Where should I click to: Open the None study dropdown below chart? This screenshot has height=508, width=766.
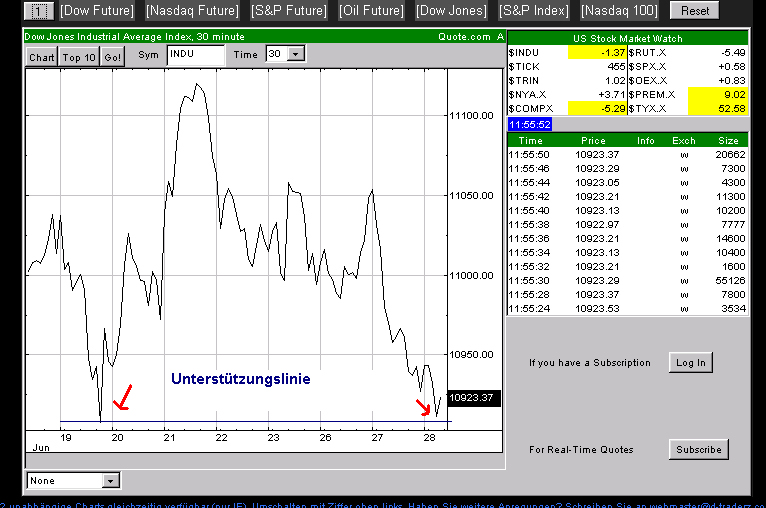pyautogui.click(x=74, y=481)
